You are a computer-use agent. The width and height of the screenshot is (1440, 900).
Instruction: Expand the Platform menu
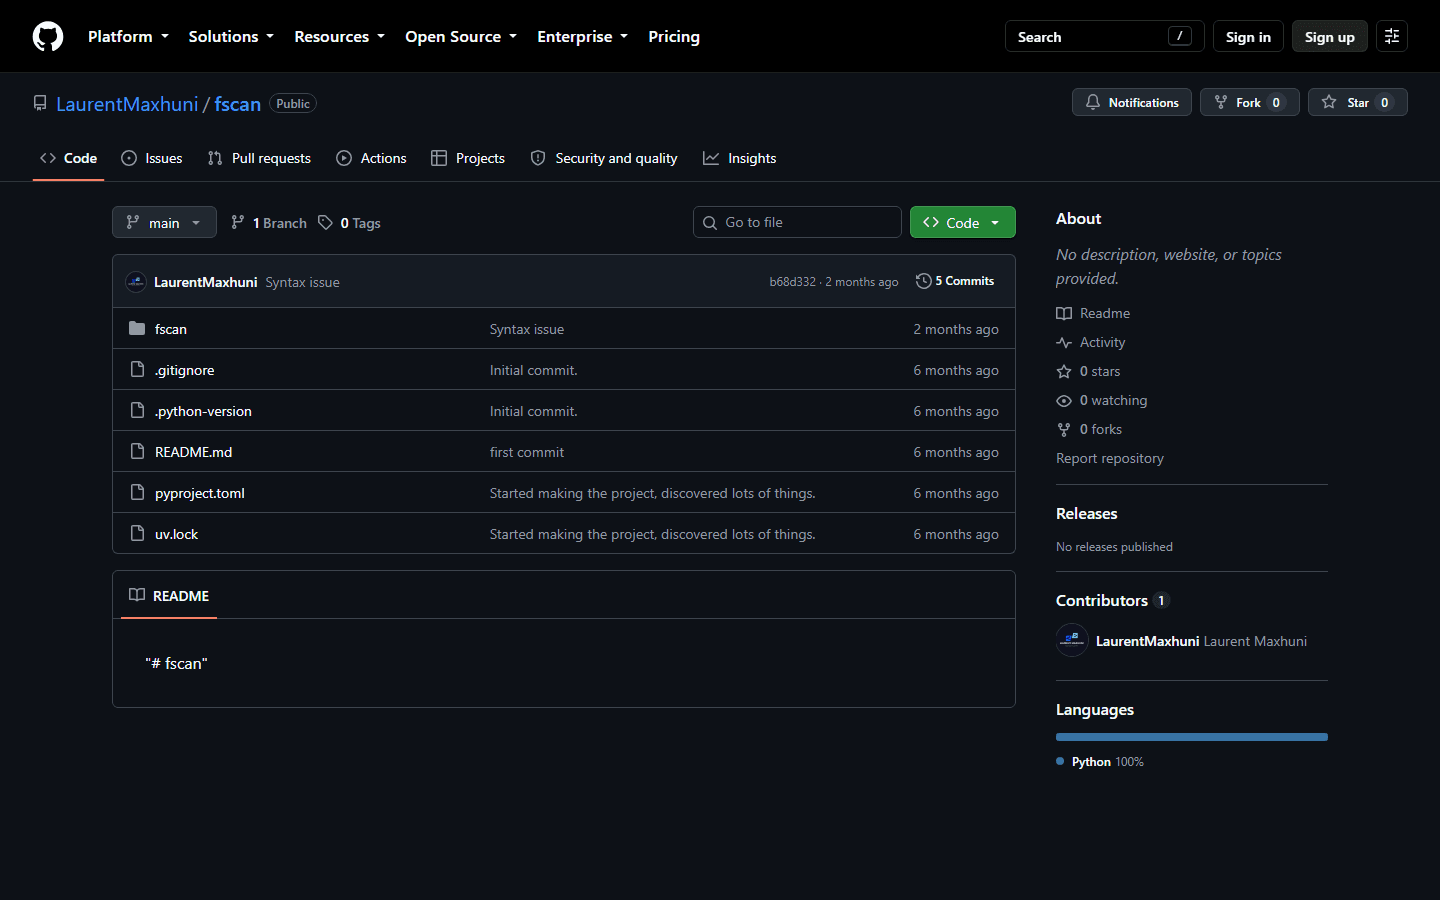click(x=128, y=36)
